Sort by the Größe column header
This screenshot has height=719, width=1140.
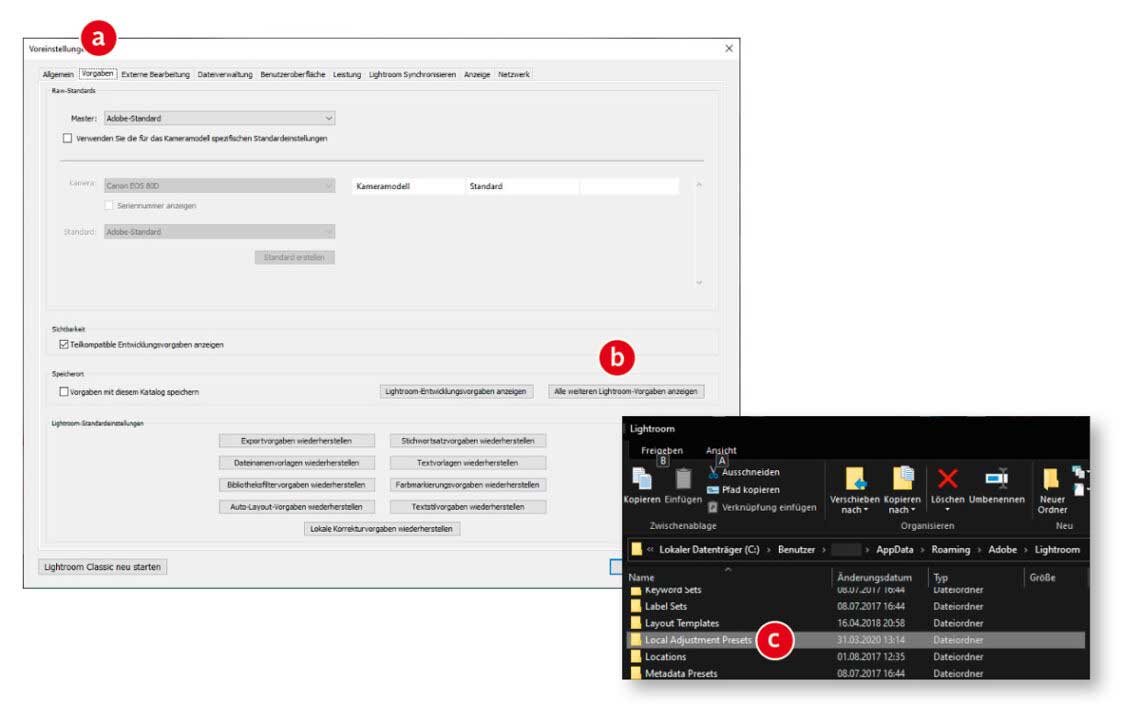pyautogui.click(x=1042, y=577)
